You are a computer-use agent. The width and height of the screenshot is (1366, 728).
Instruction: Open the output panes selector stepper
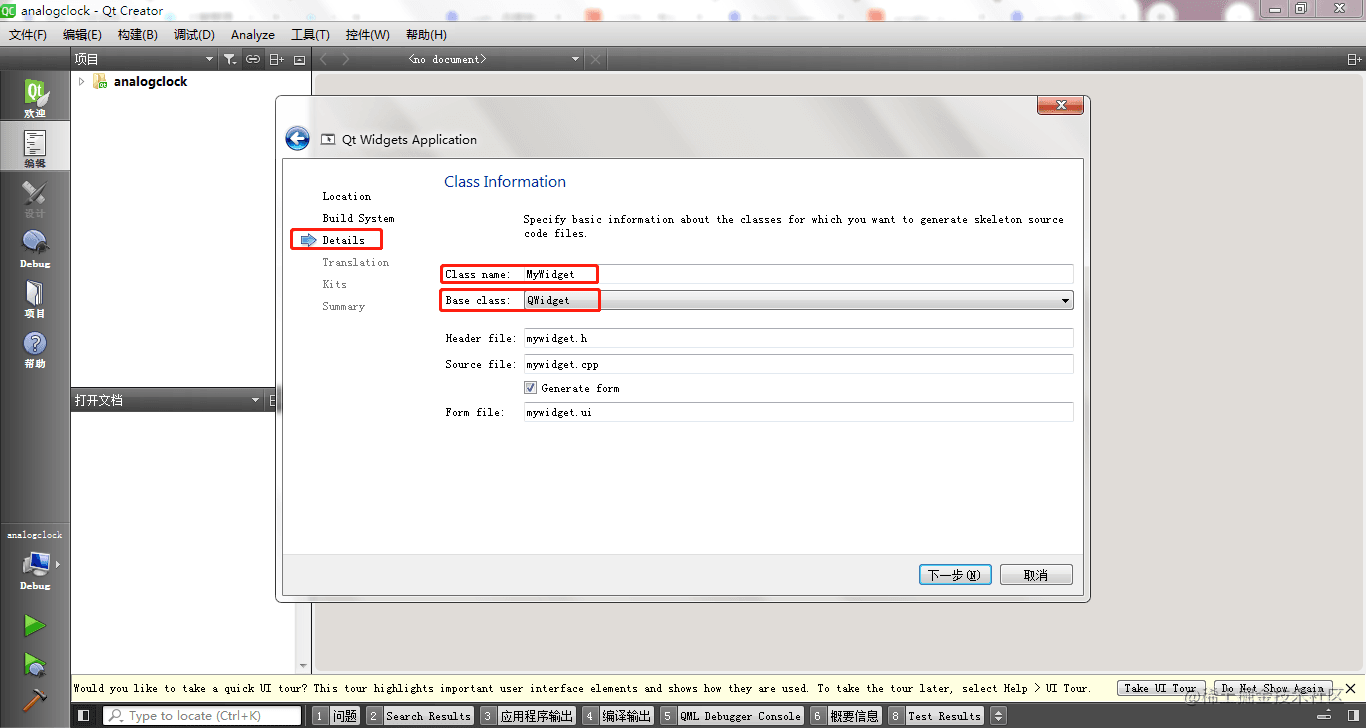point(998,716)
